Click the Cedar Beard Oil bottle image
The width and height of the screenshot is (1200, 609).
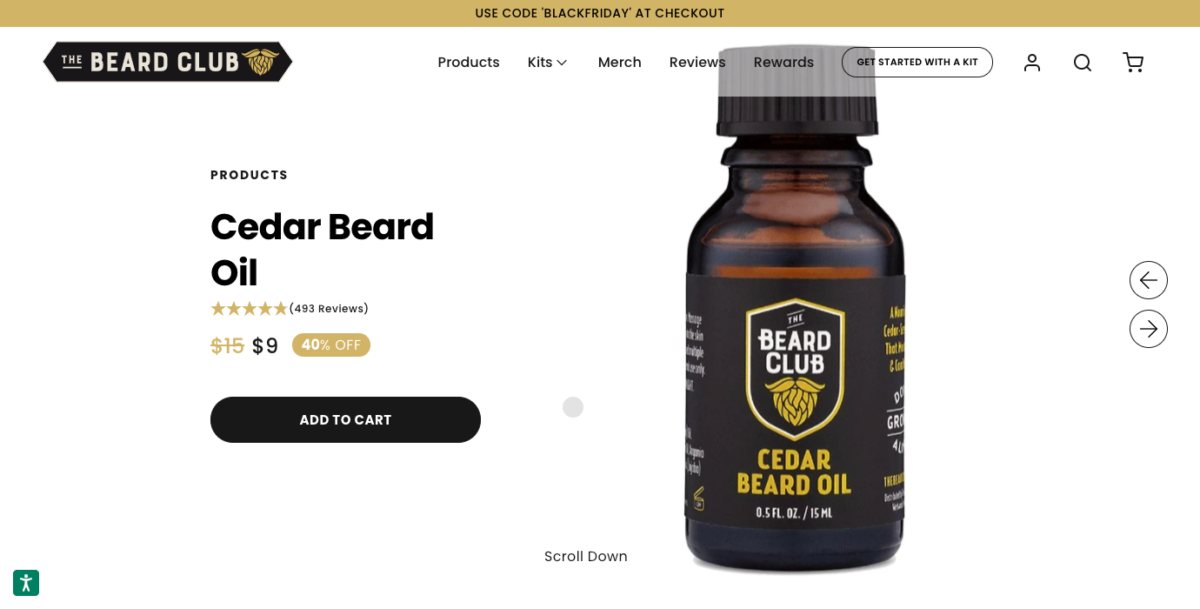point(796,310)
